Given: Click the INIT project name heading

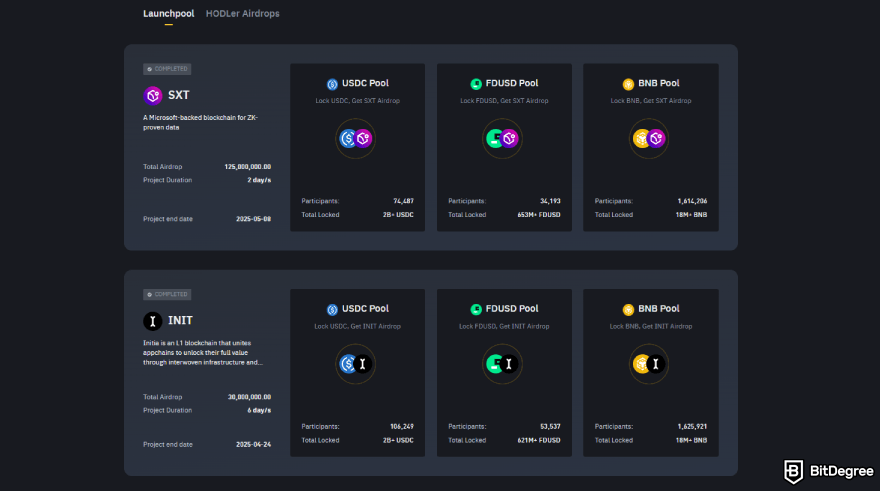Looking at the screenshot, I should click(x=181, y=321).
